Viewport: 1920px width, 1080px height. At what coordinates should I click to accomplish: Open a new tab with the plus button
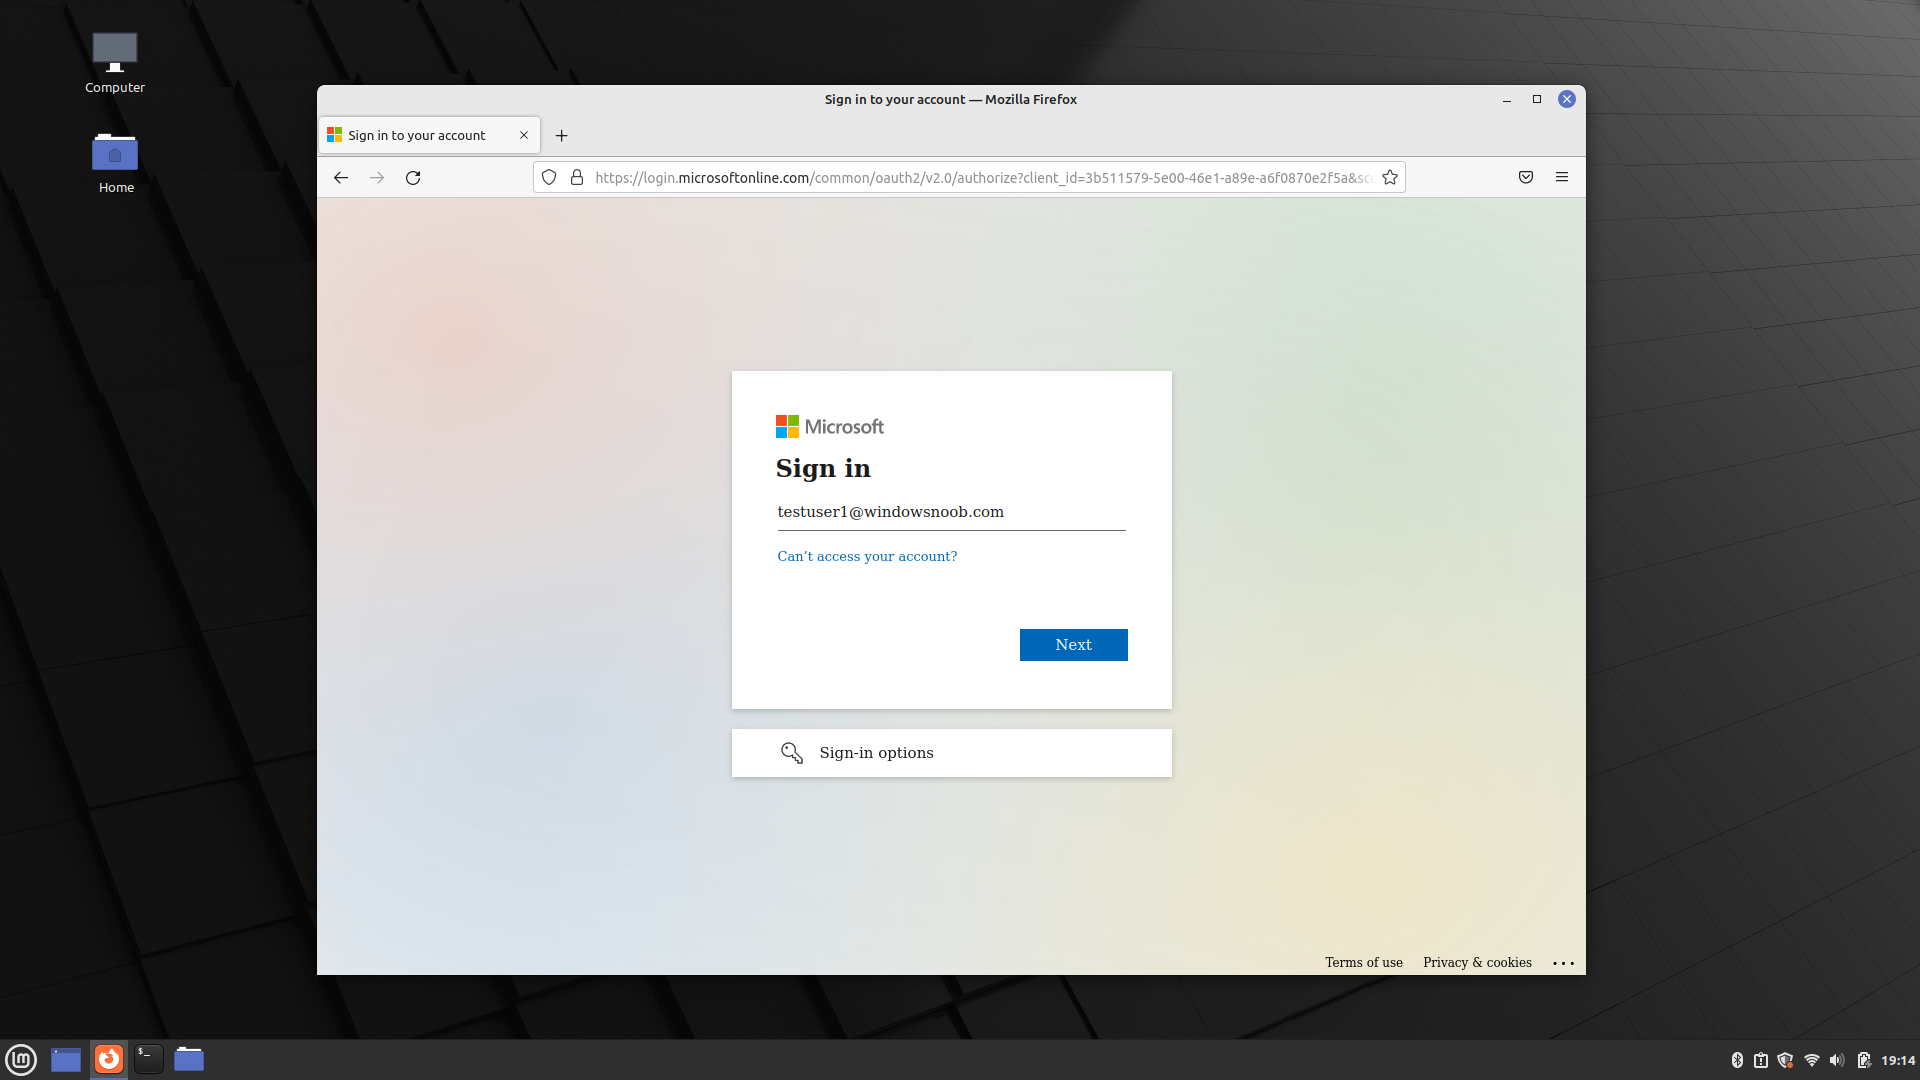(x=562, y=136)
